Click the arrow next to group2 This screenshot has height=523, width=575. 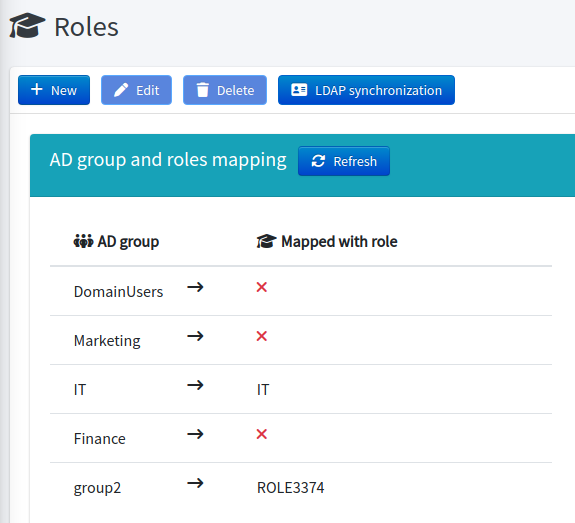coord(195,483)
